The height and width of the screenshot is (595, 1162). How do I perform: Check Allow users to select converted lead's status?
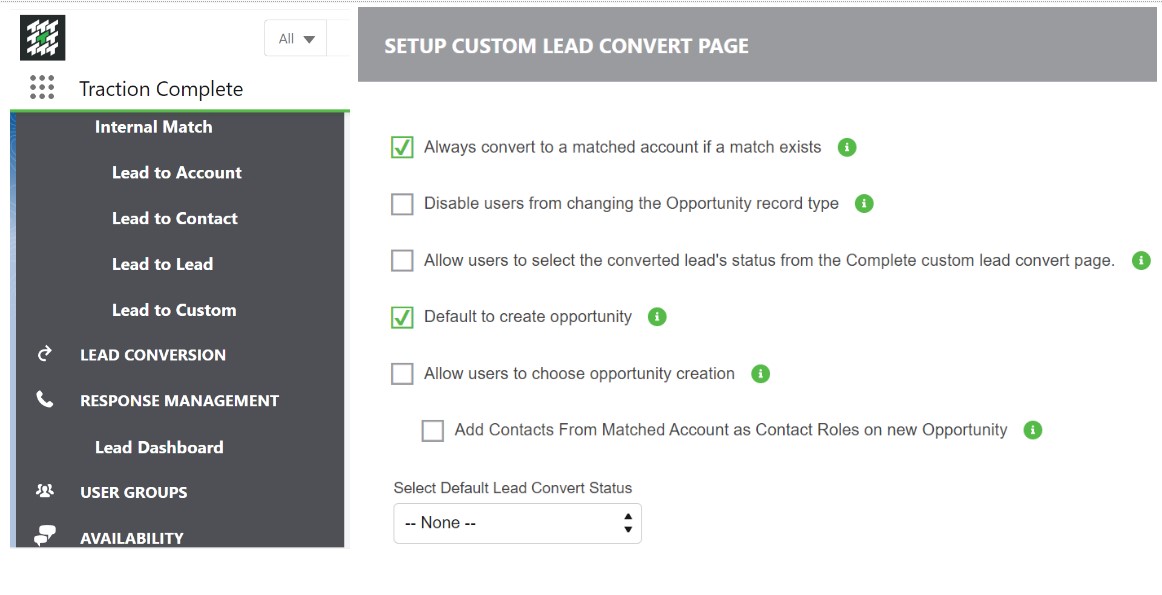pyautogui.click(x=402, y=260)
